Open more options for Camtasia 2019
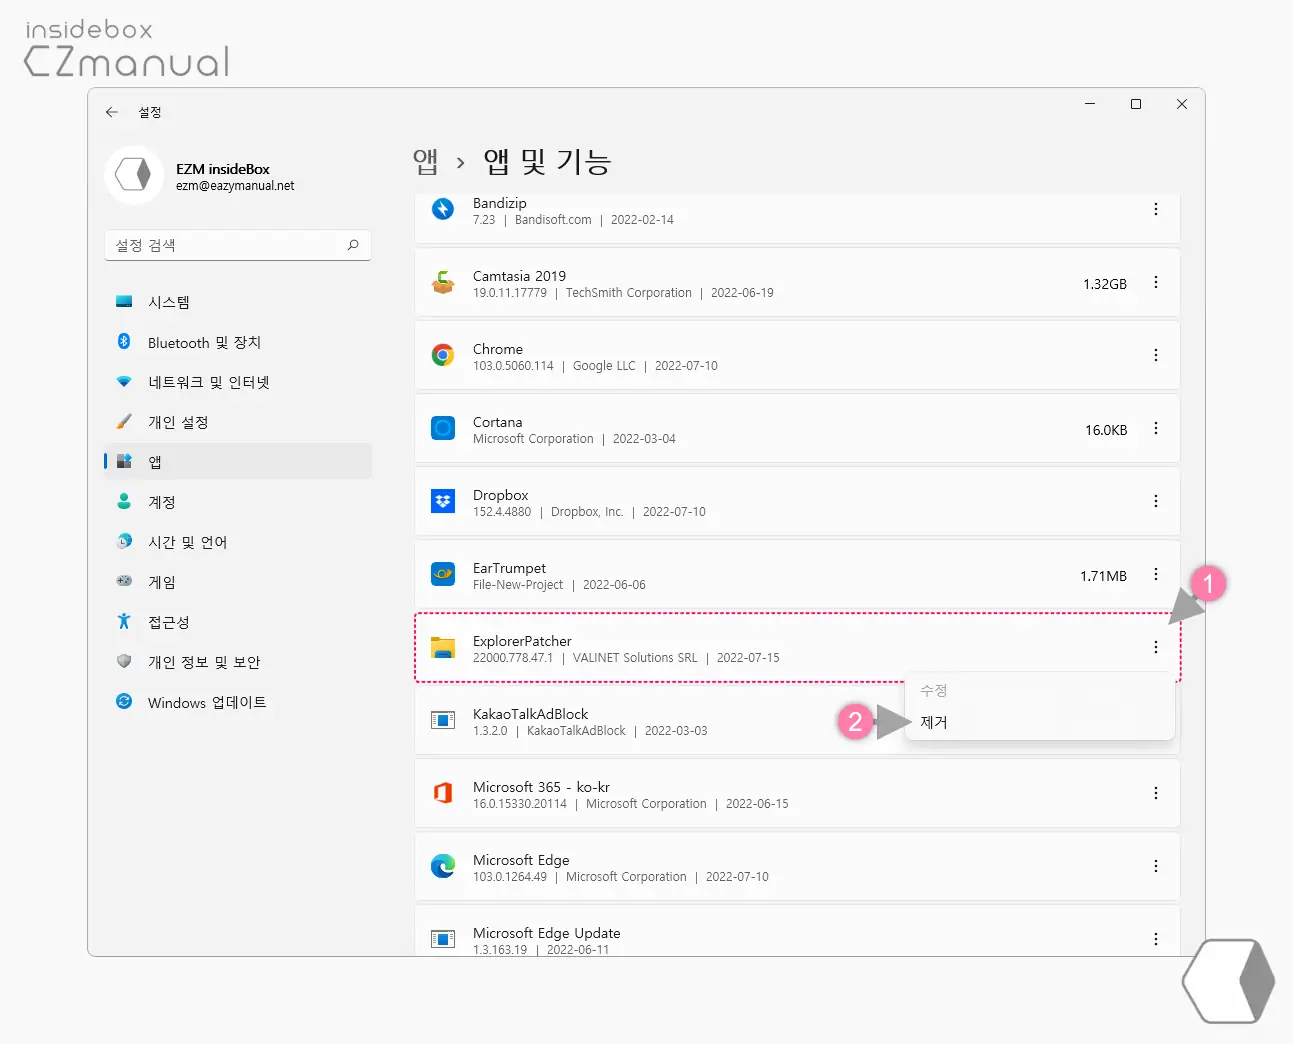 1155,283
